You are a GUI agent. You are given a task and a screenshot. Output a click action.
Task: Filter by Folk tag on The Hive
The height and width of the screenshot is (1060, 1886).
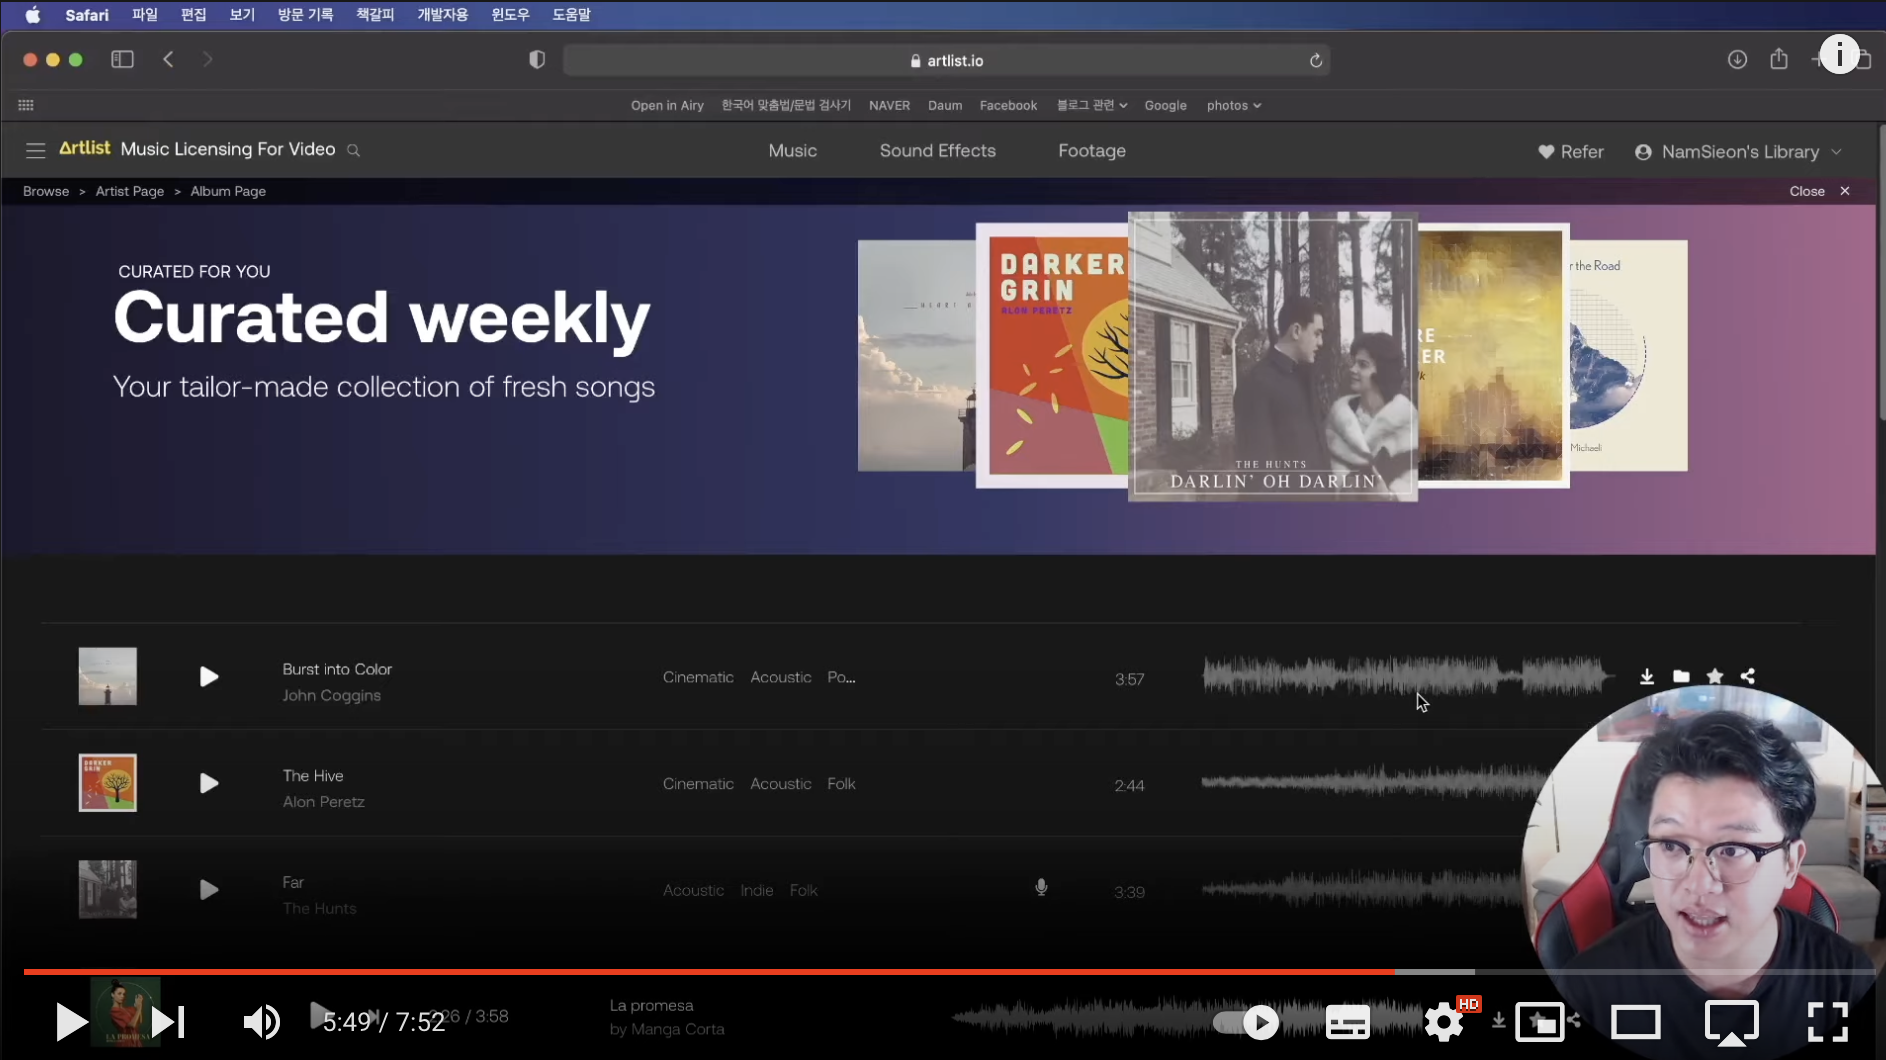click(x=841, y=784)
